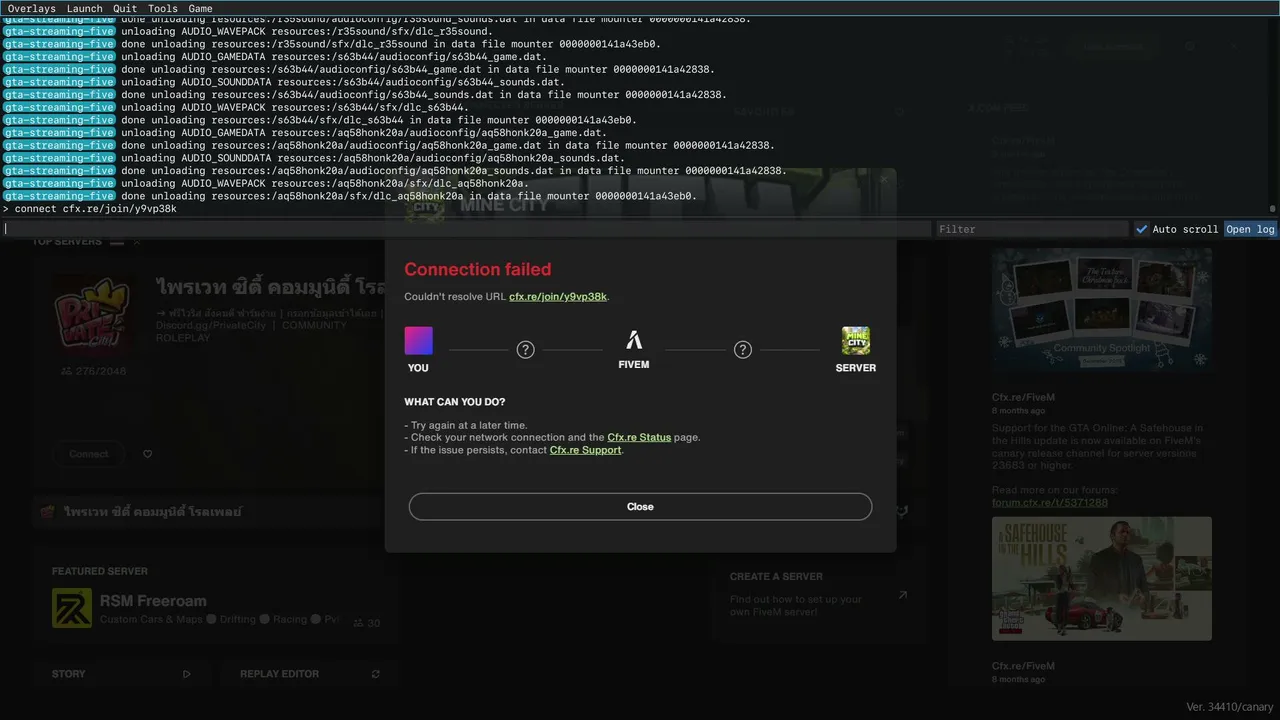Viewport: 1280px width, 720px height.
Task: Open the Overlays menu
Action: point(32,8)
